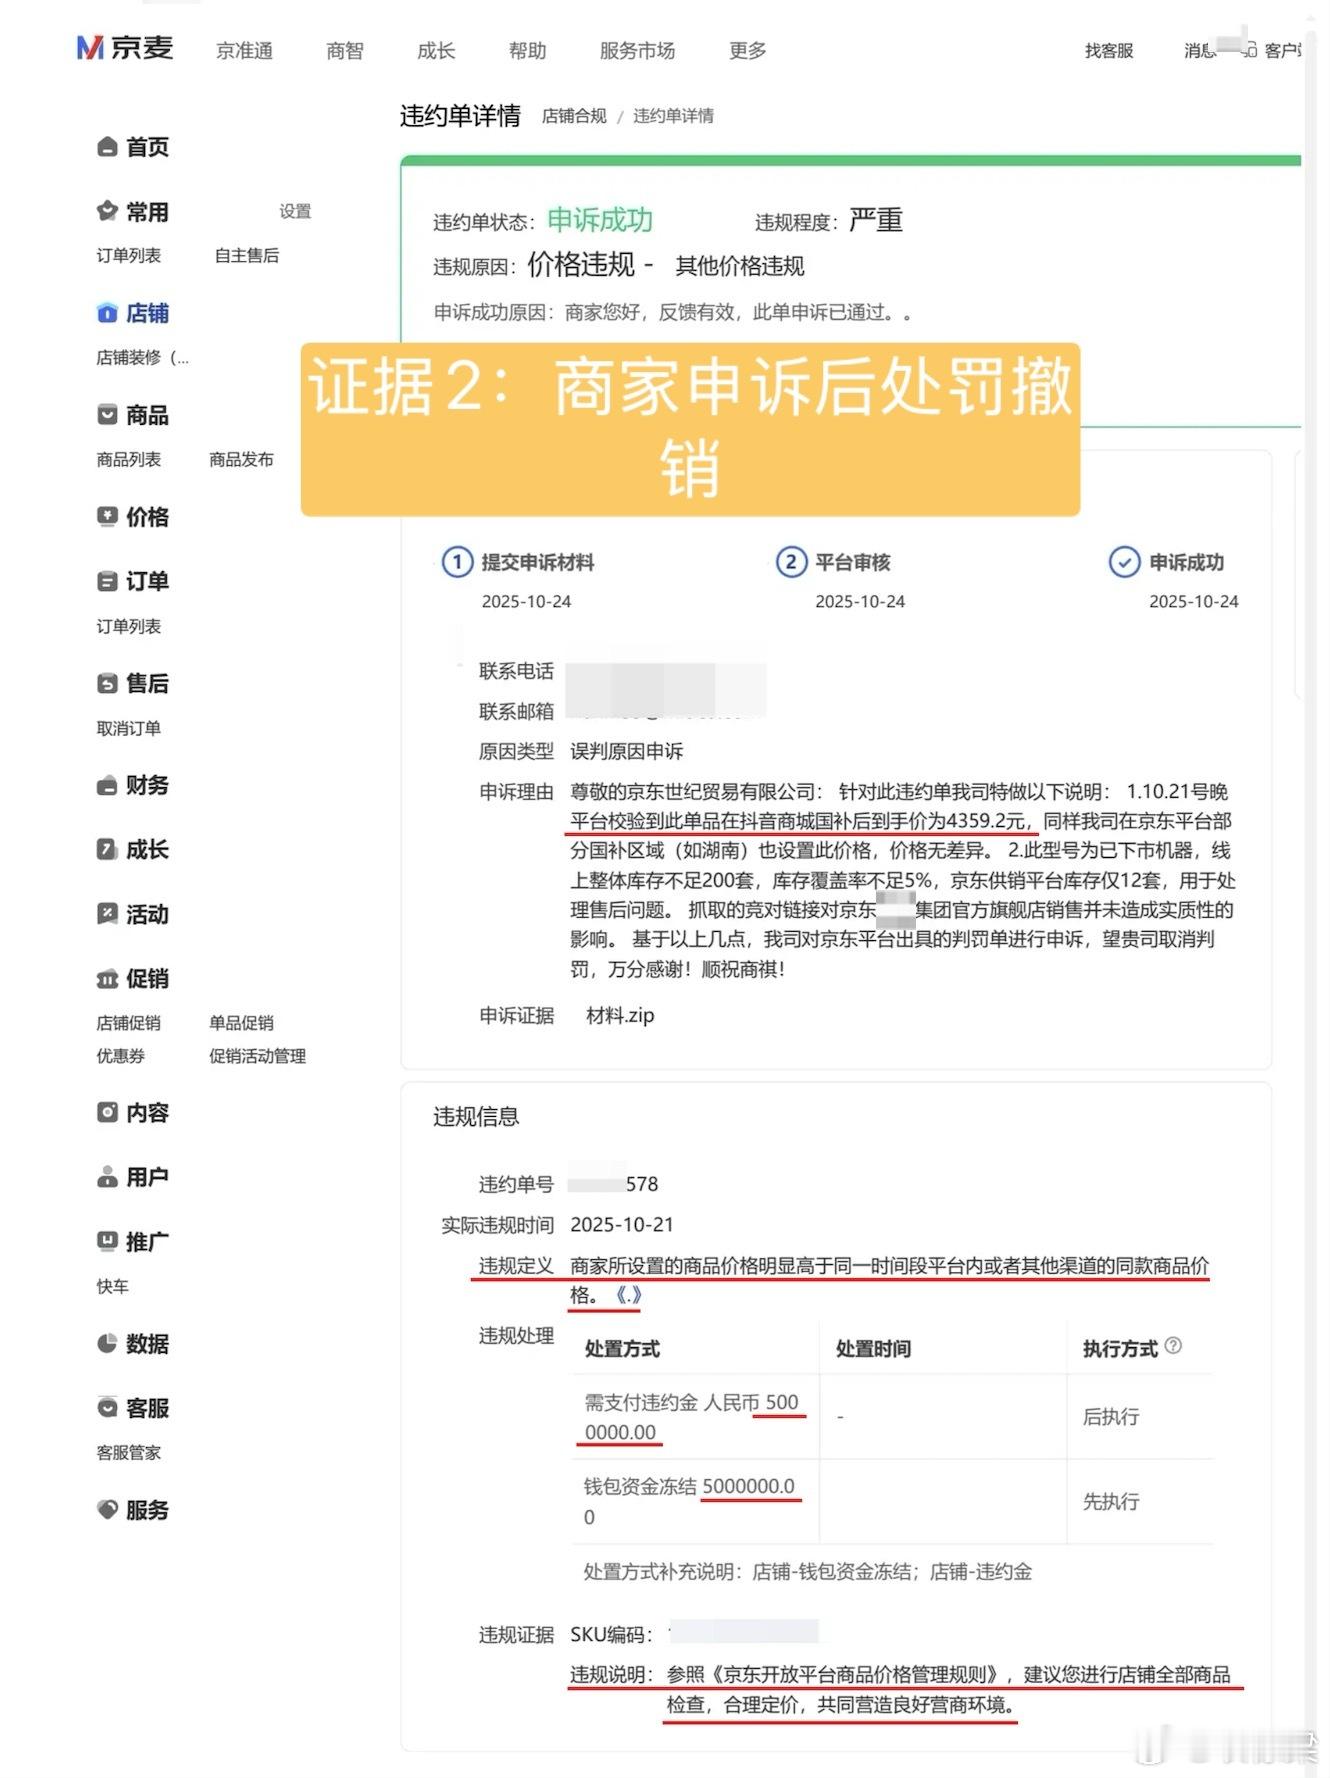Click 误判原因申诉 reason type text
1330x1778 pixels.
click(x=627, y=751)
